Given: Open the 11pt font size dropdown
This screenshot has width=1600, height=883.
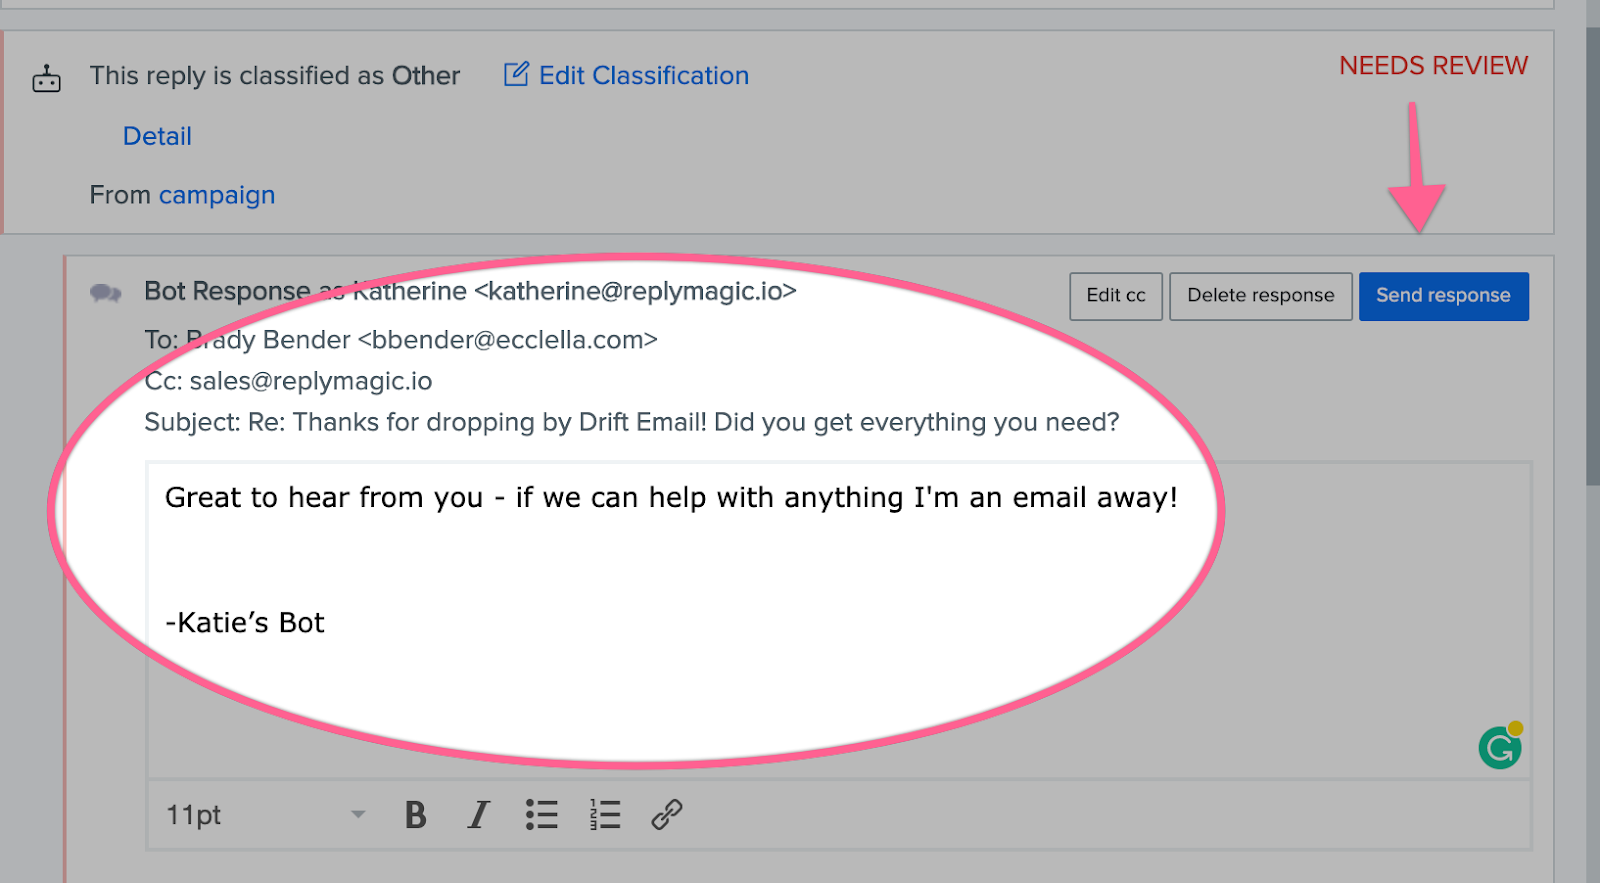Looking at the screenshot, I should pyautogui.click(x=265, y=815).
